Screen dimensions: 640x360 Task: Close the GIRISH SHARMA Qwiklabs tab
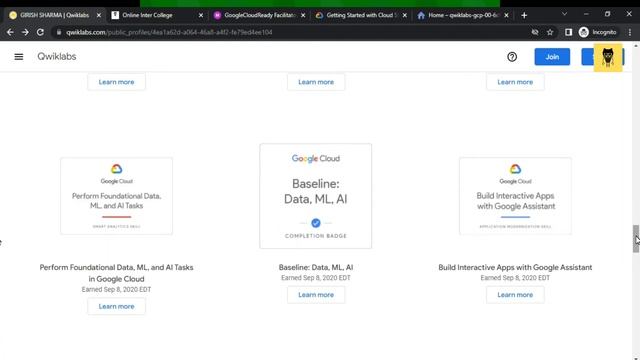[x=99, y=15]
